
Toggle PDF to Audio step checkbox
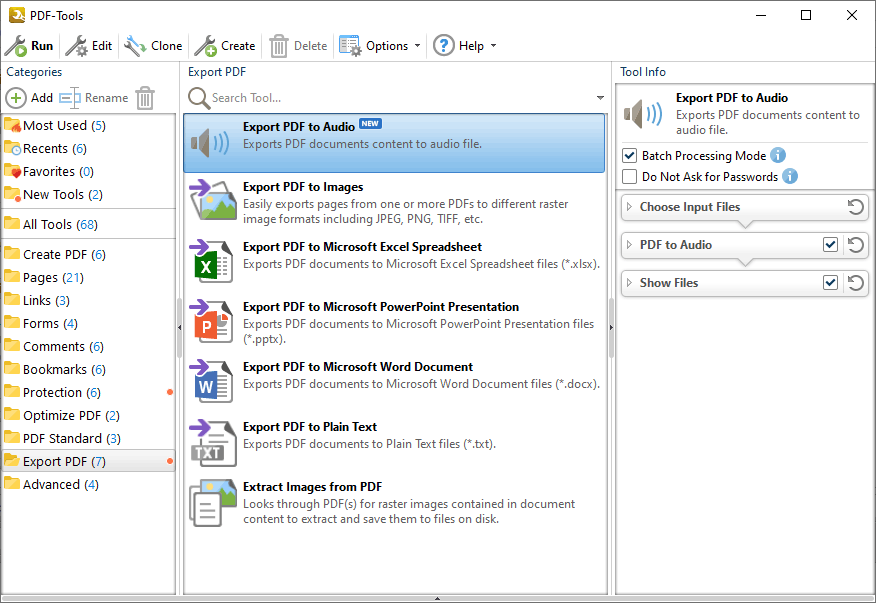click(830, 245)
